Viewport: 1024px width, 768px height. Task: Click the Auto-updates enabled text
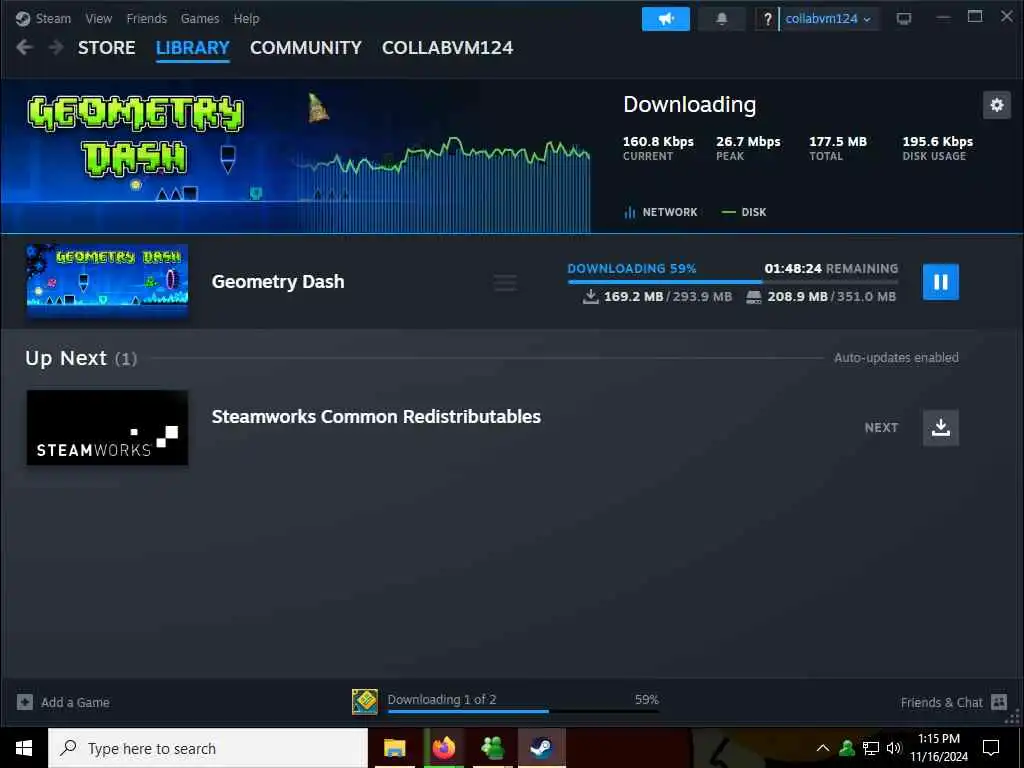click(x=896, y=358)
